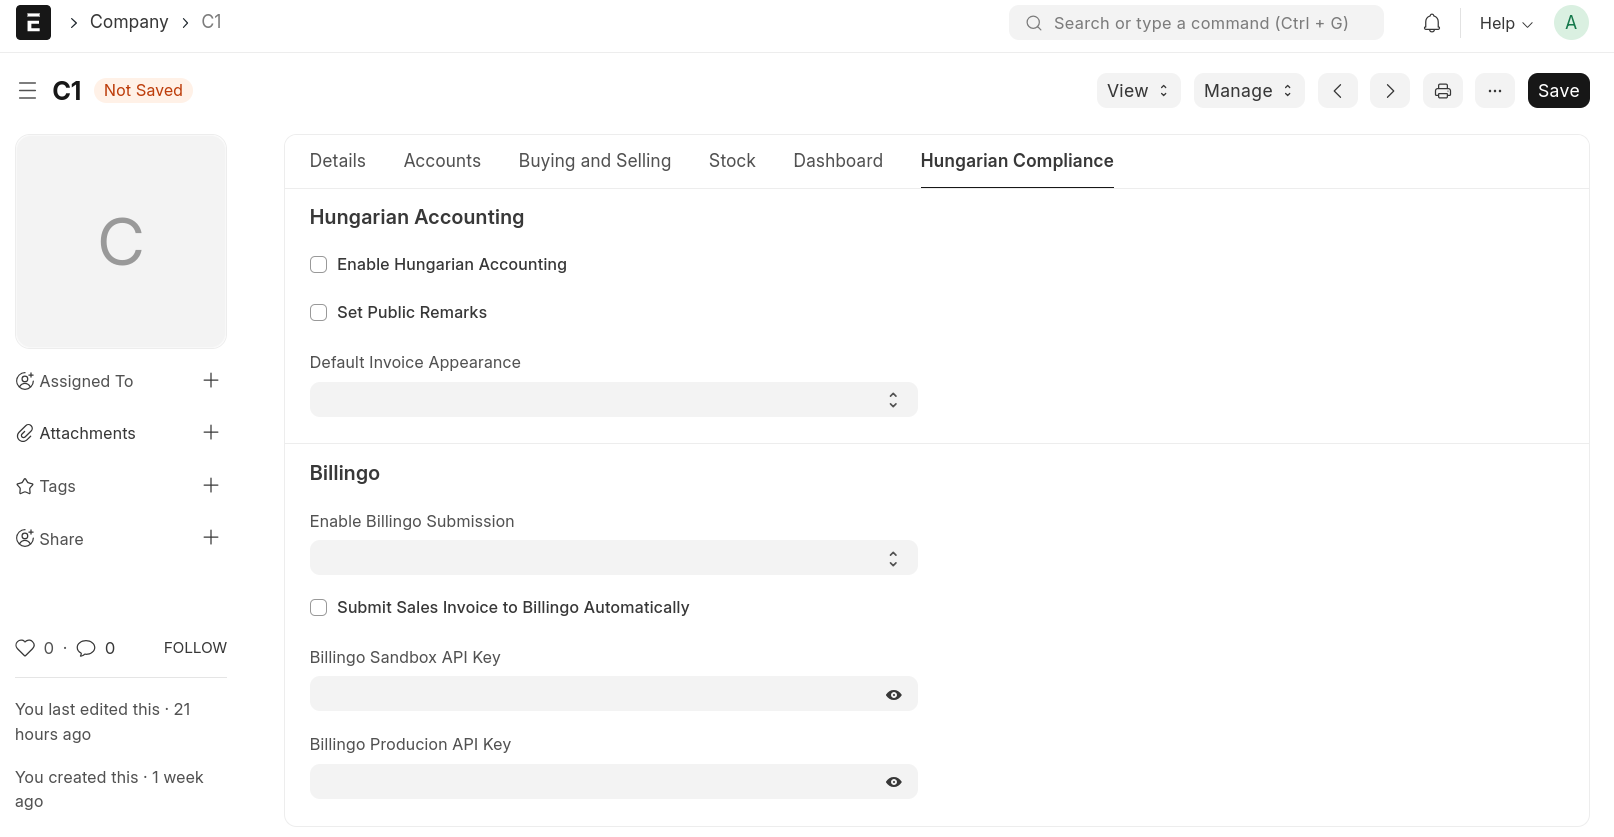Toggle the sidebar hamburger menu
Viewport: 1614px width, 837px height.
click(27, 91)
